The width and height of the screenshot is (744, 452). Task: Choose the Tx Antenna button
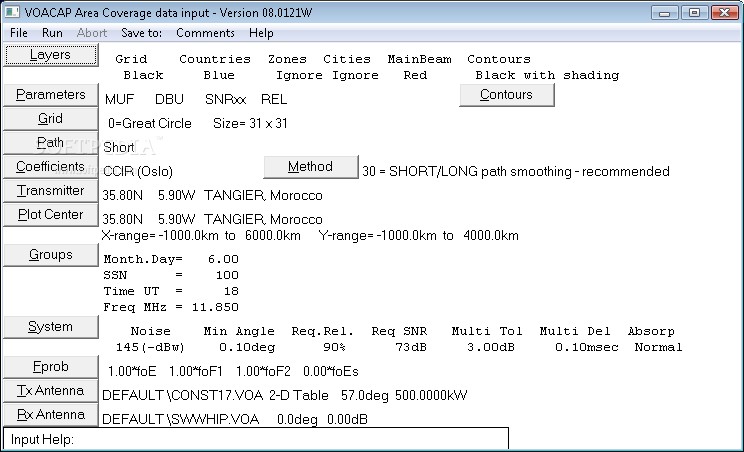pos(50,391)
